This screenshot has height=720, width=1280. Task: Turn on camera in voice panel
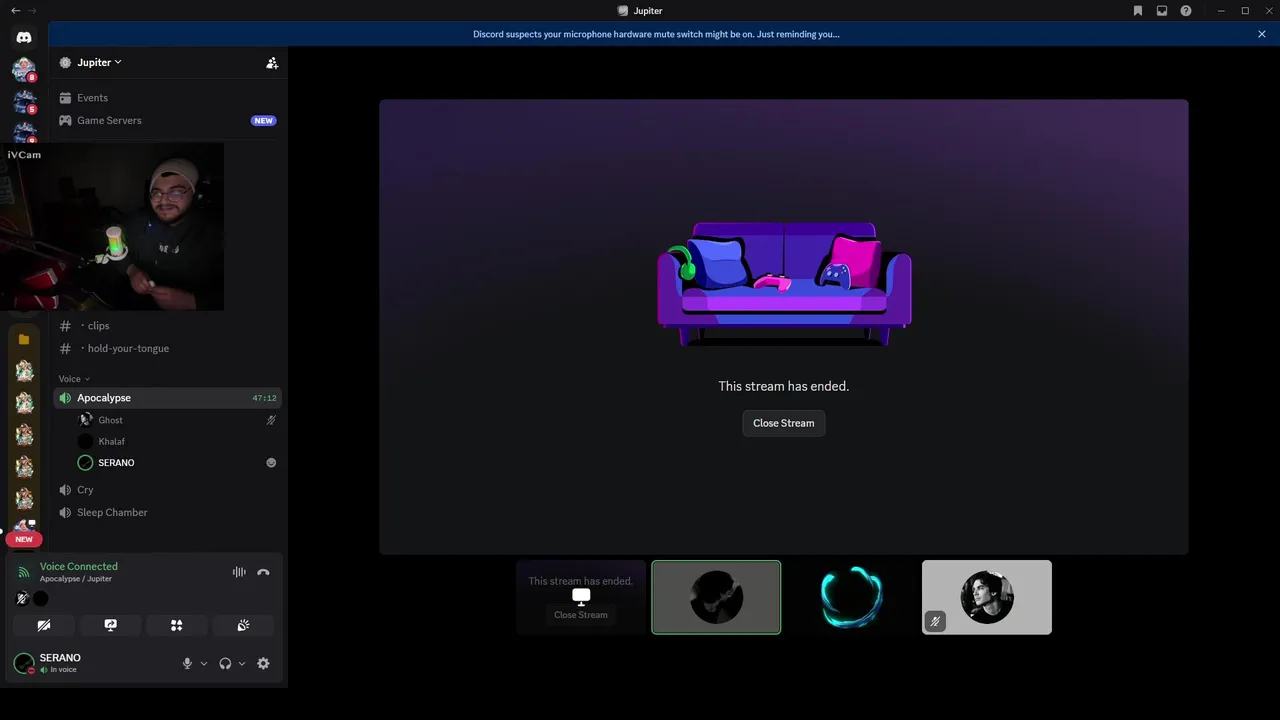point(44,625)
